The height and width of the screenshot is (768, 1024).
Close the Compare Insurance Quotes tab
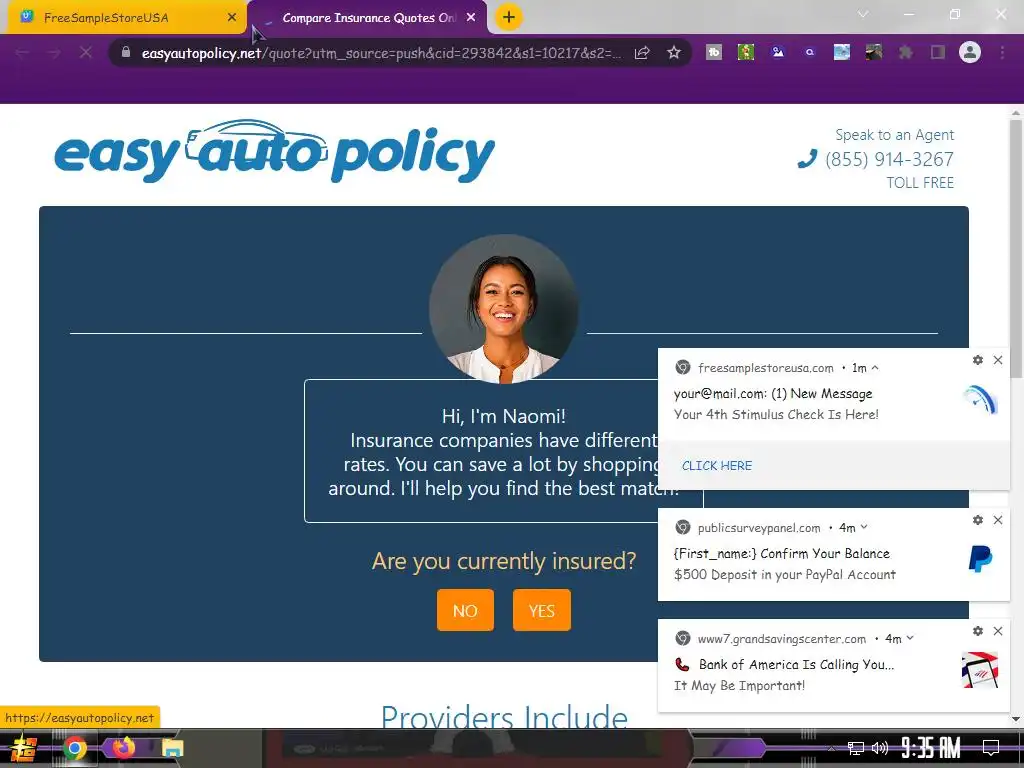click(x=471, y=18)
